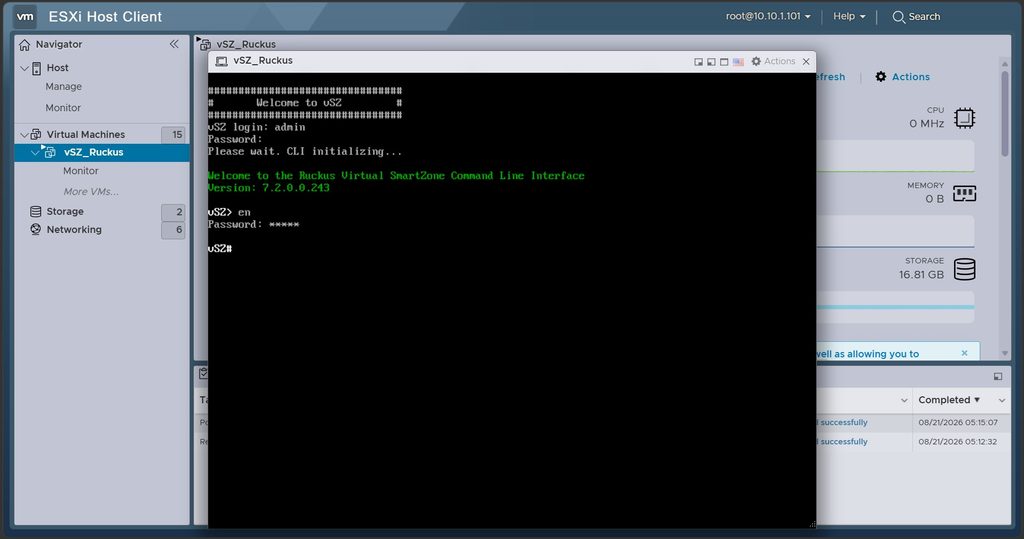Screen dimensions: 1024x539
Task: Click the Memory module icon
Action: (x=965, y=193)
